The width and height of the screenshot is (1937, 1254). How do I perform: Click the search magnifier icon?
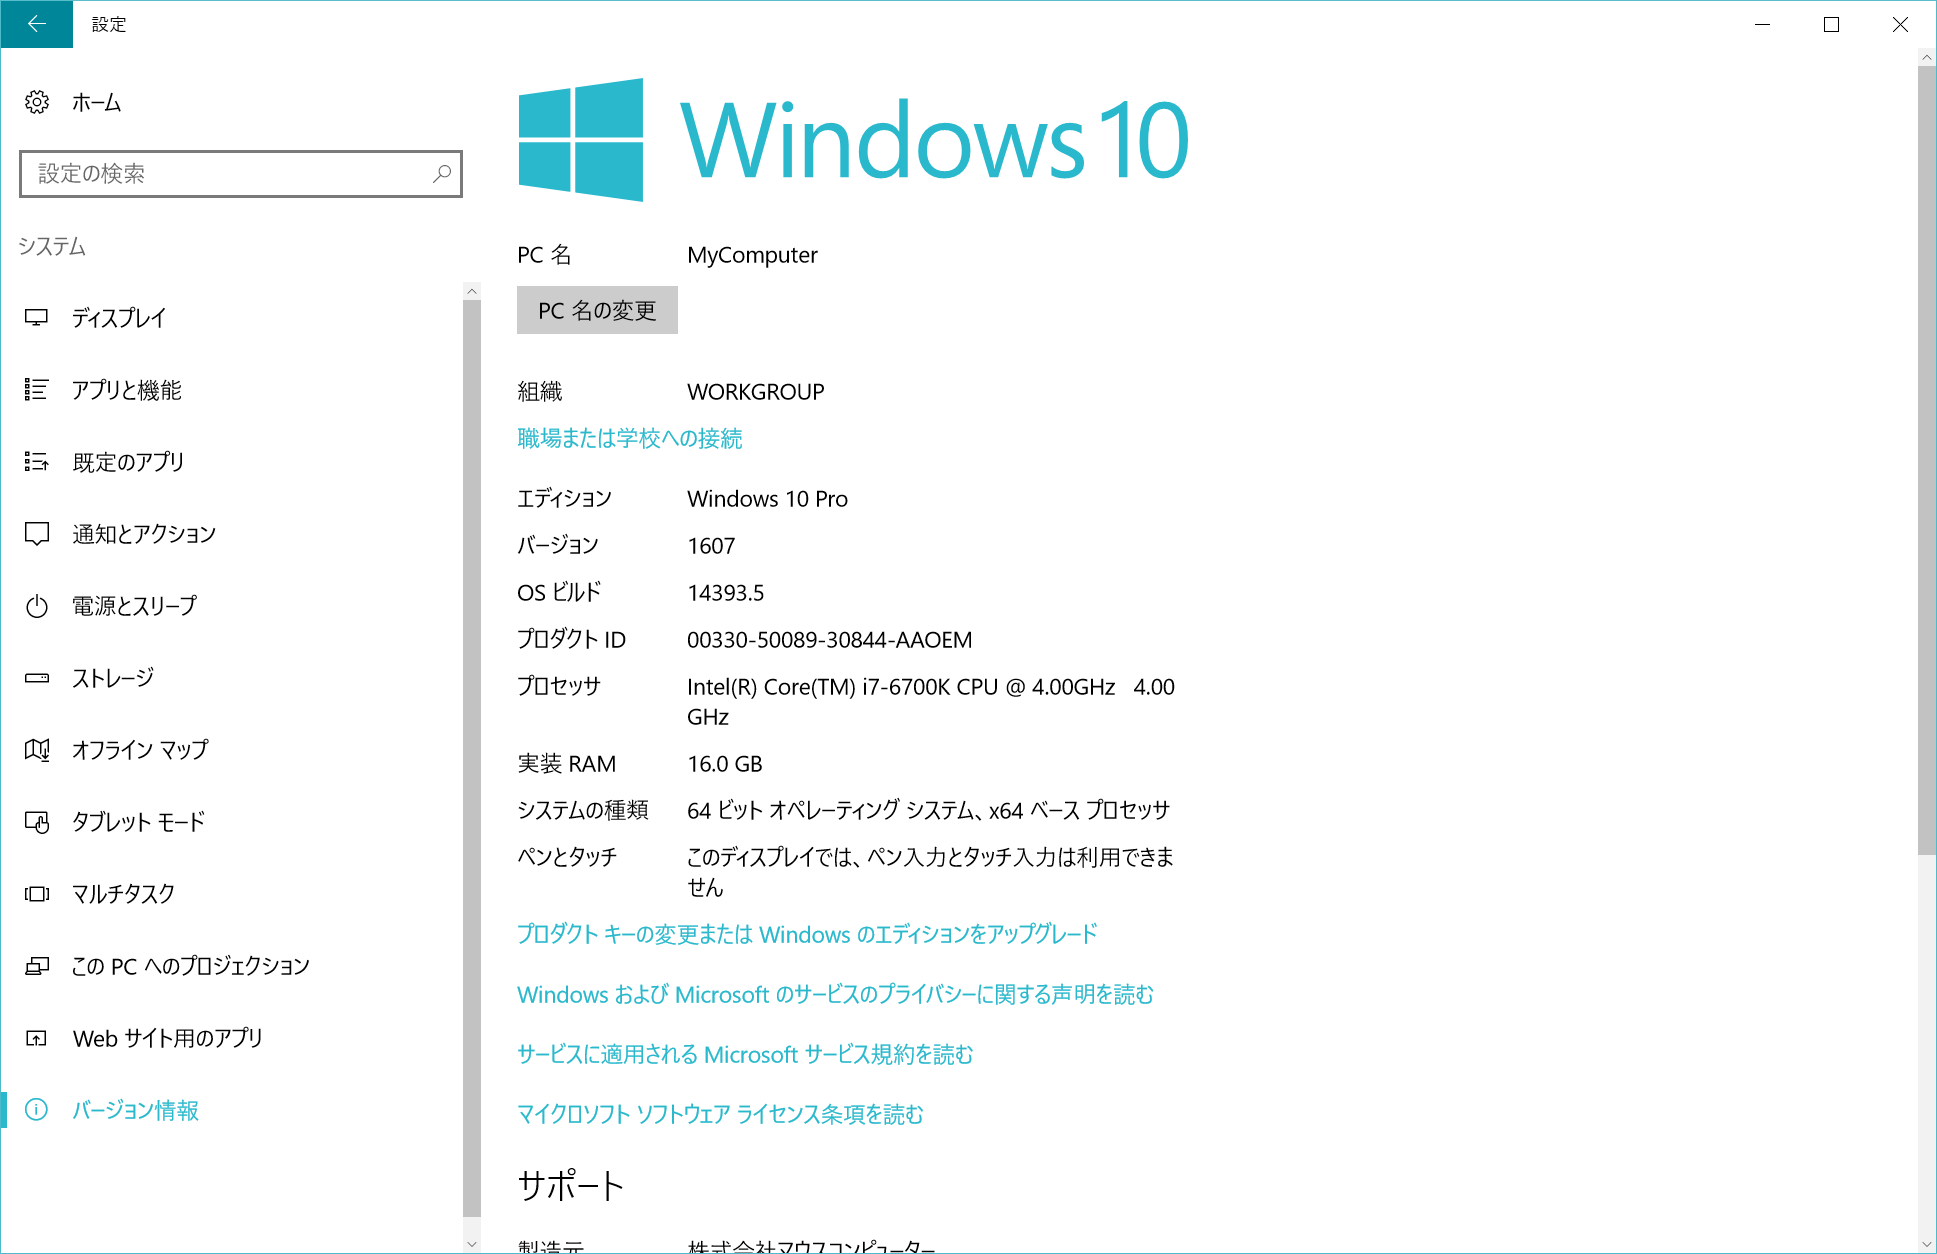[441, 174]
